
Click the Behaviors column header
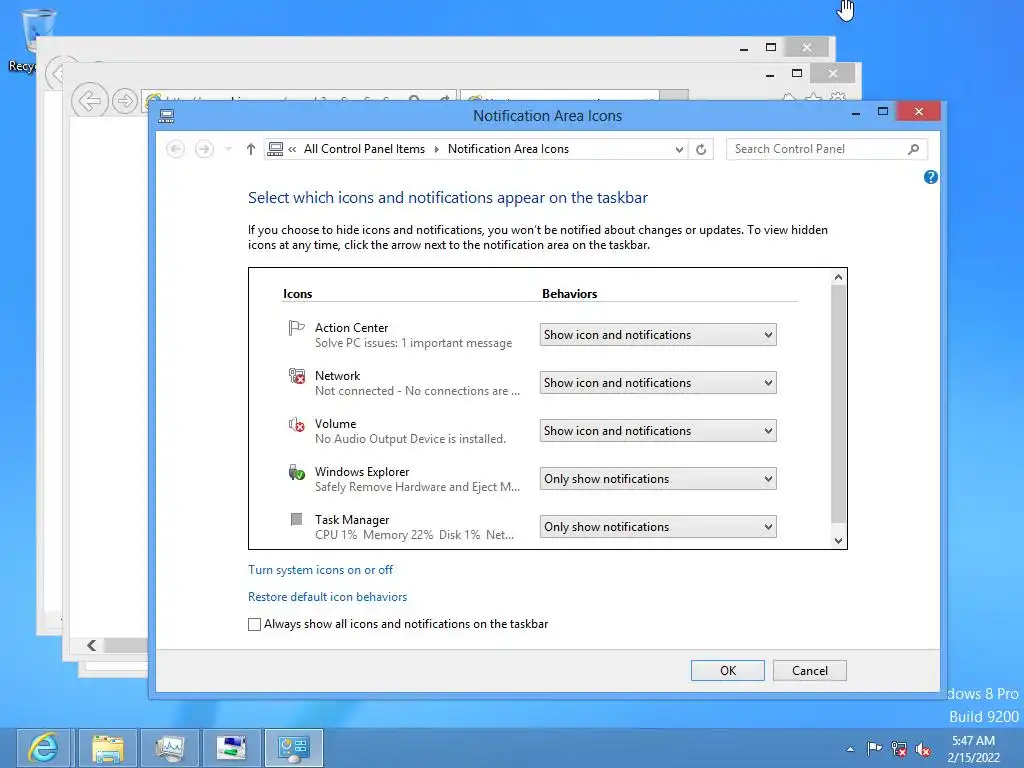tap(569, 294)
